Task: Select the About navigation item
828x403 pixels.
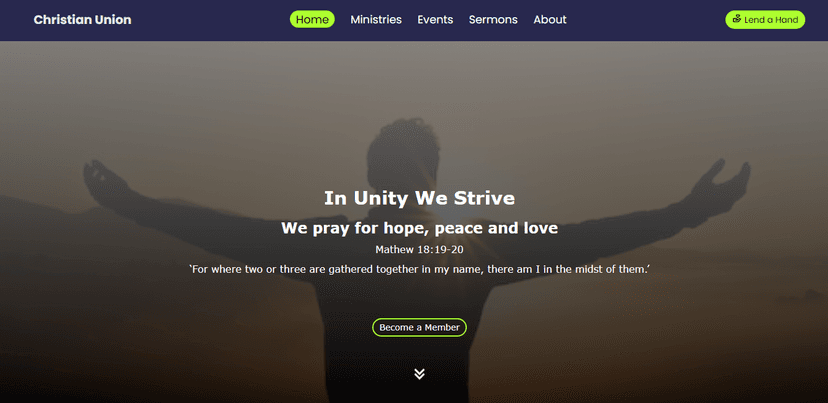Action: 550,20
